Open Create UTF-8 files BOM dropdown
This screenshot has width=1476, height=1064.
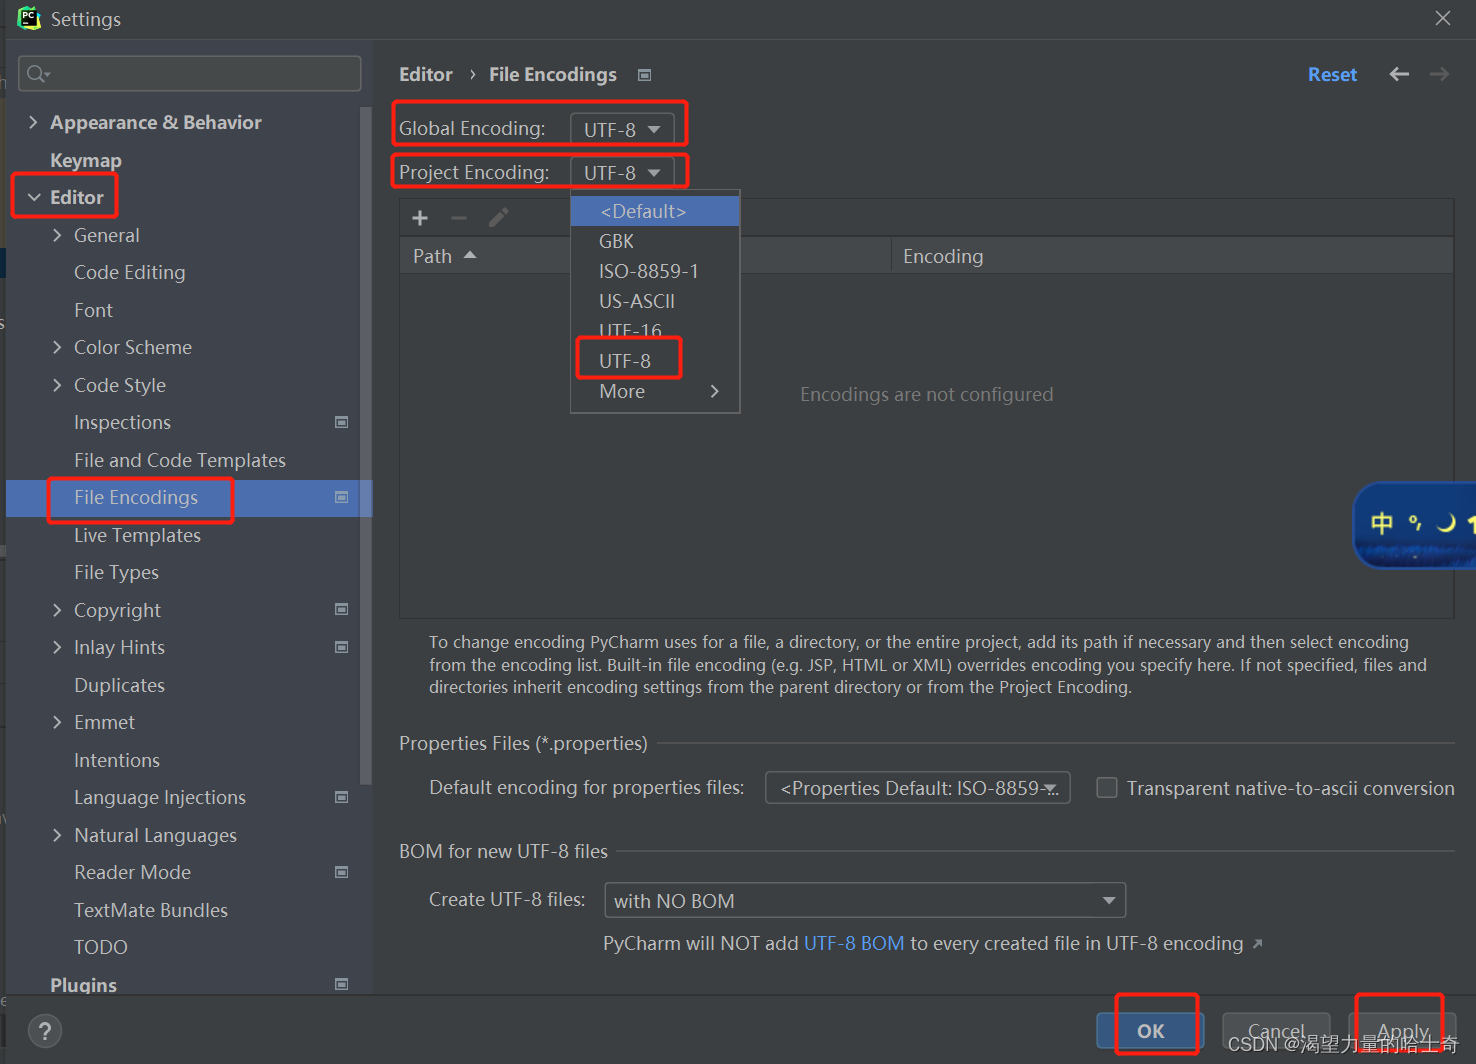[865, 900]
